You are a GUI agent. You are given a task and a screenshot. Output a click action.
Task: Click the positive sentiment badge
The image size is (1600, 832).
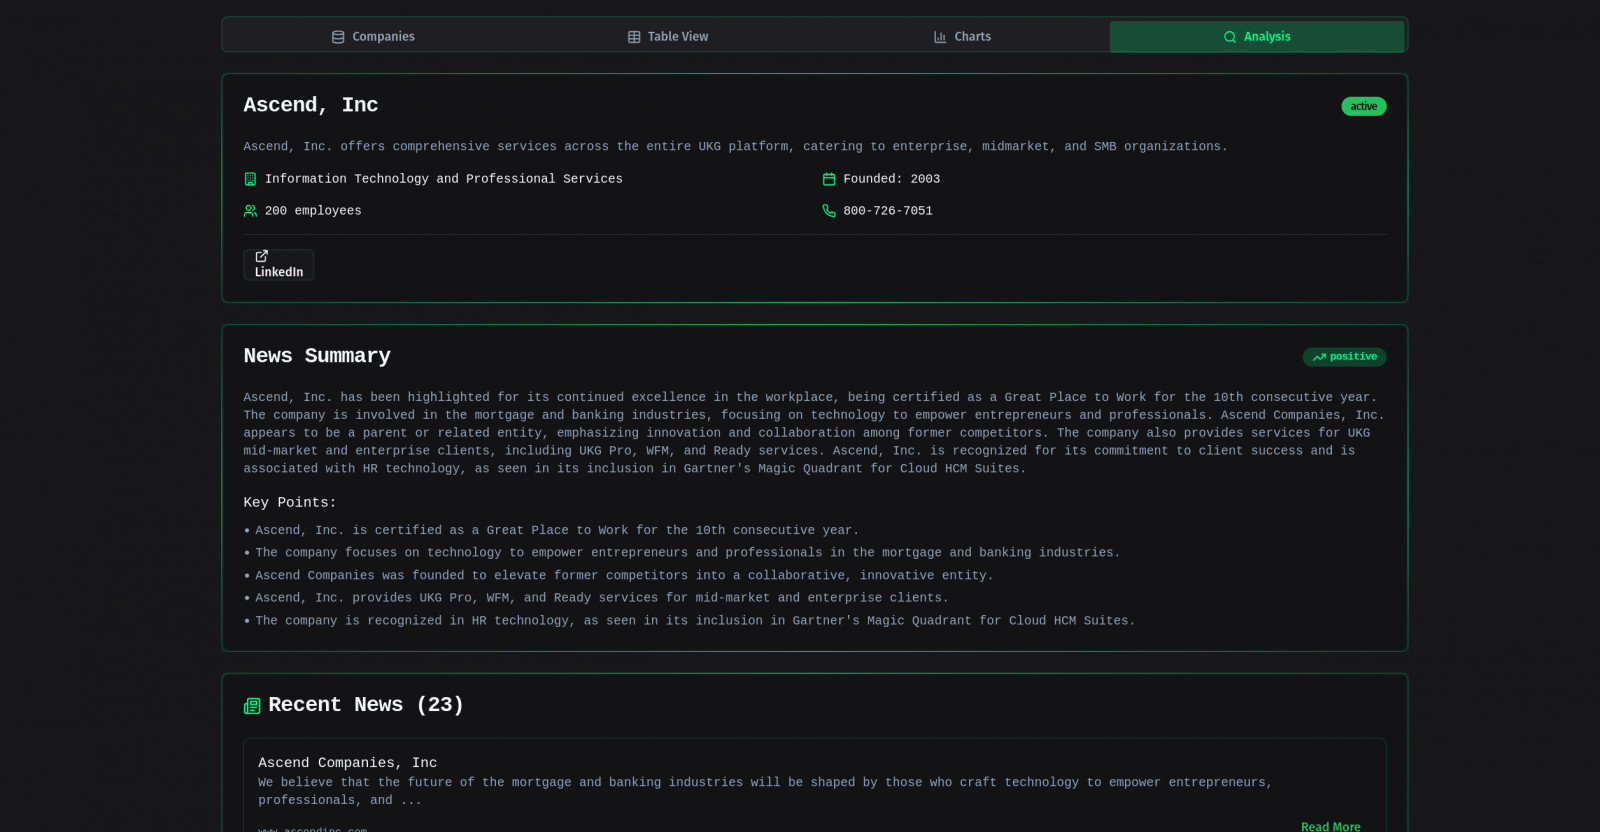tap(1344, 357)
